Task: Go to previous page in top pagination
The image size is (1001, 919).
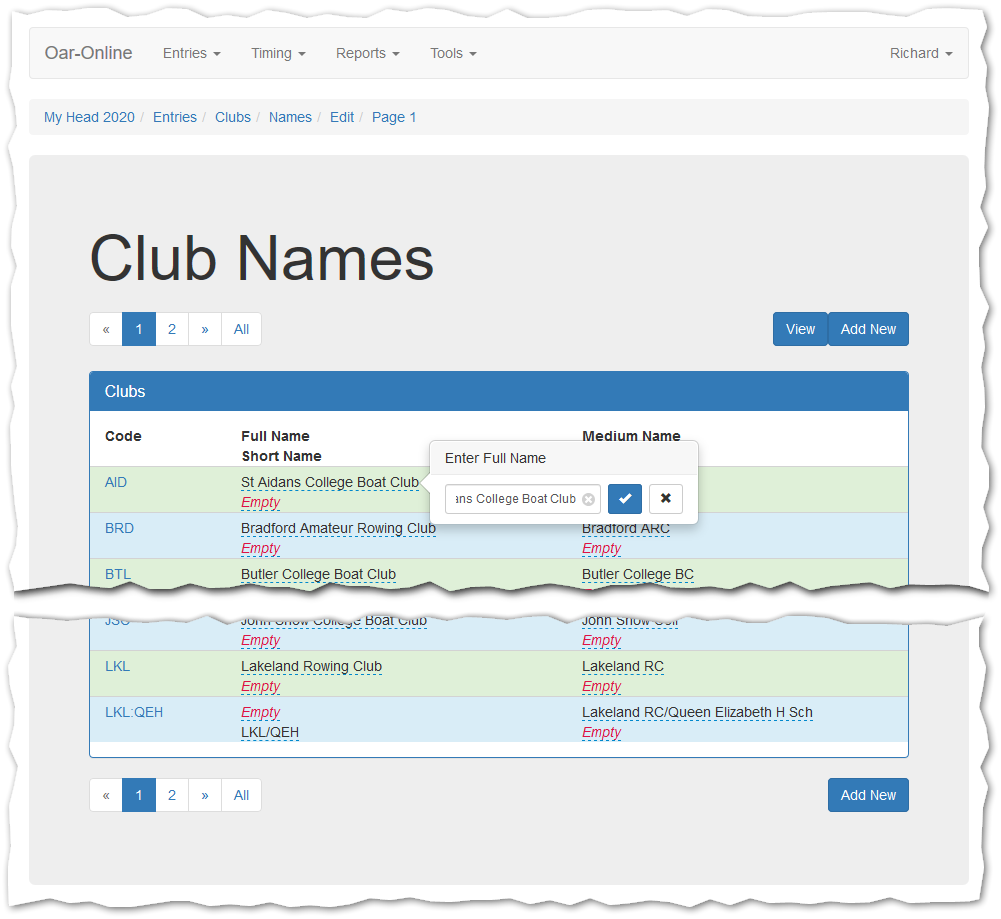Action: (x=106, y=329)
